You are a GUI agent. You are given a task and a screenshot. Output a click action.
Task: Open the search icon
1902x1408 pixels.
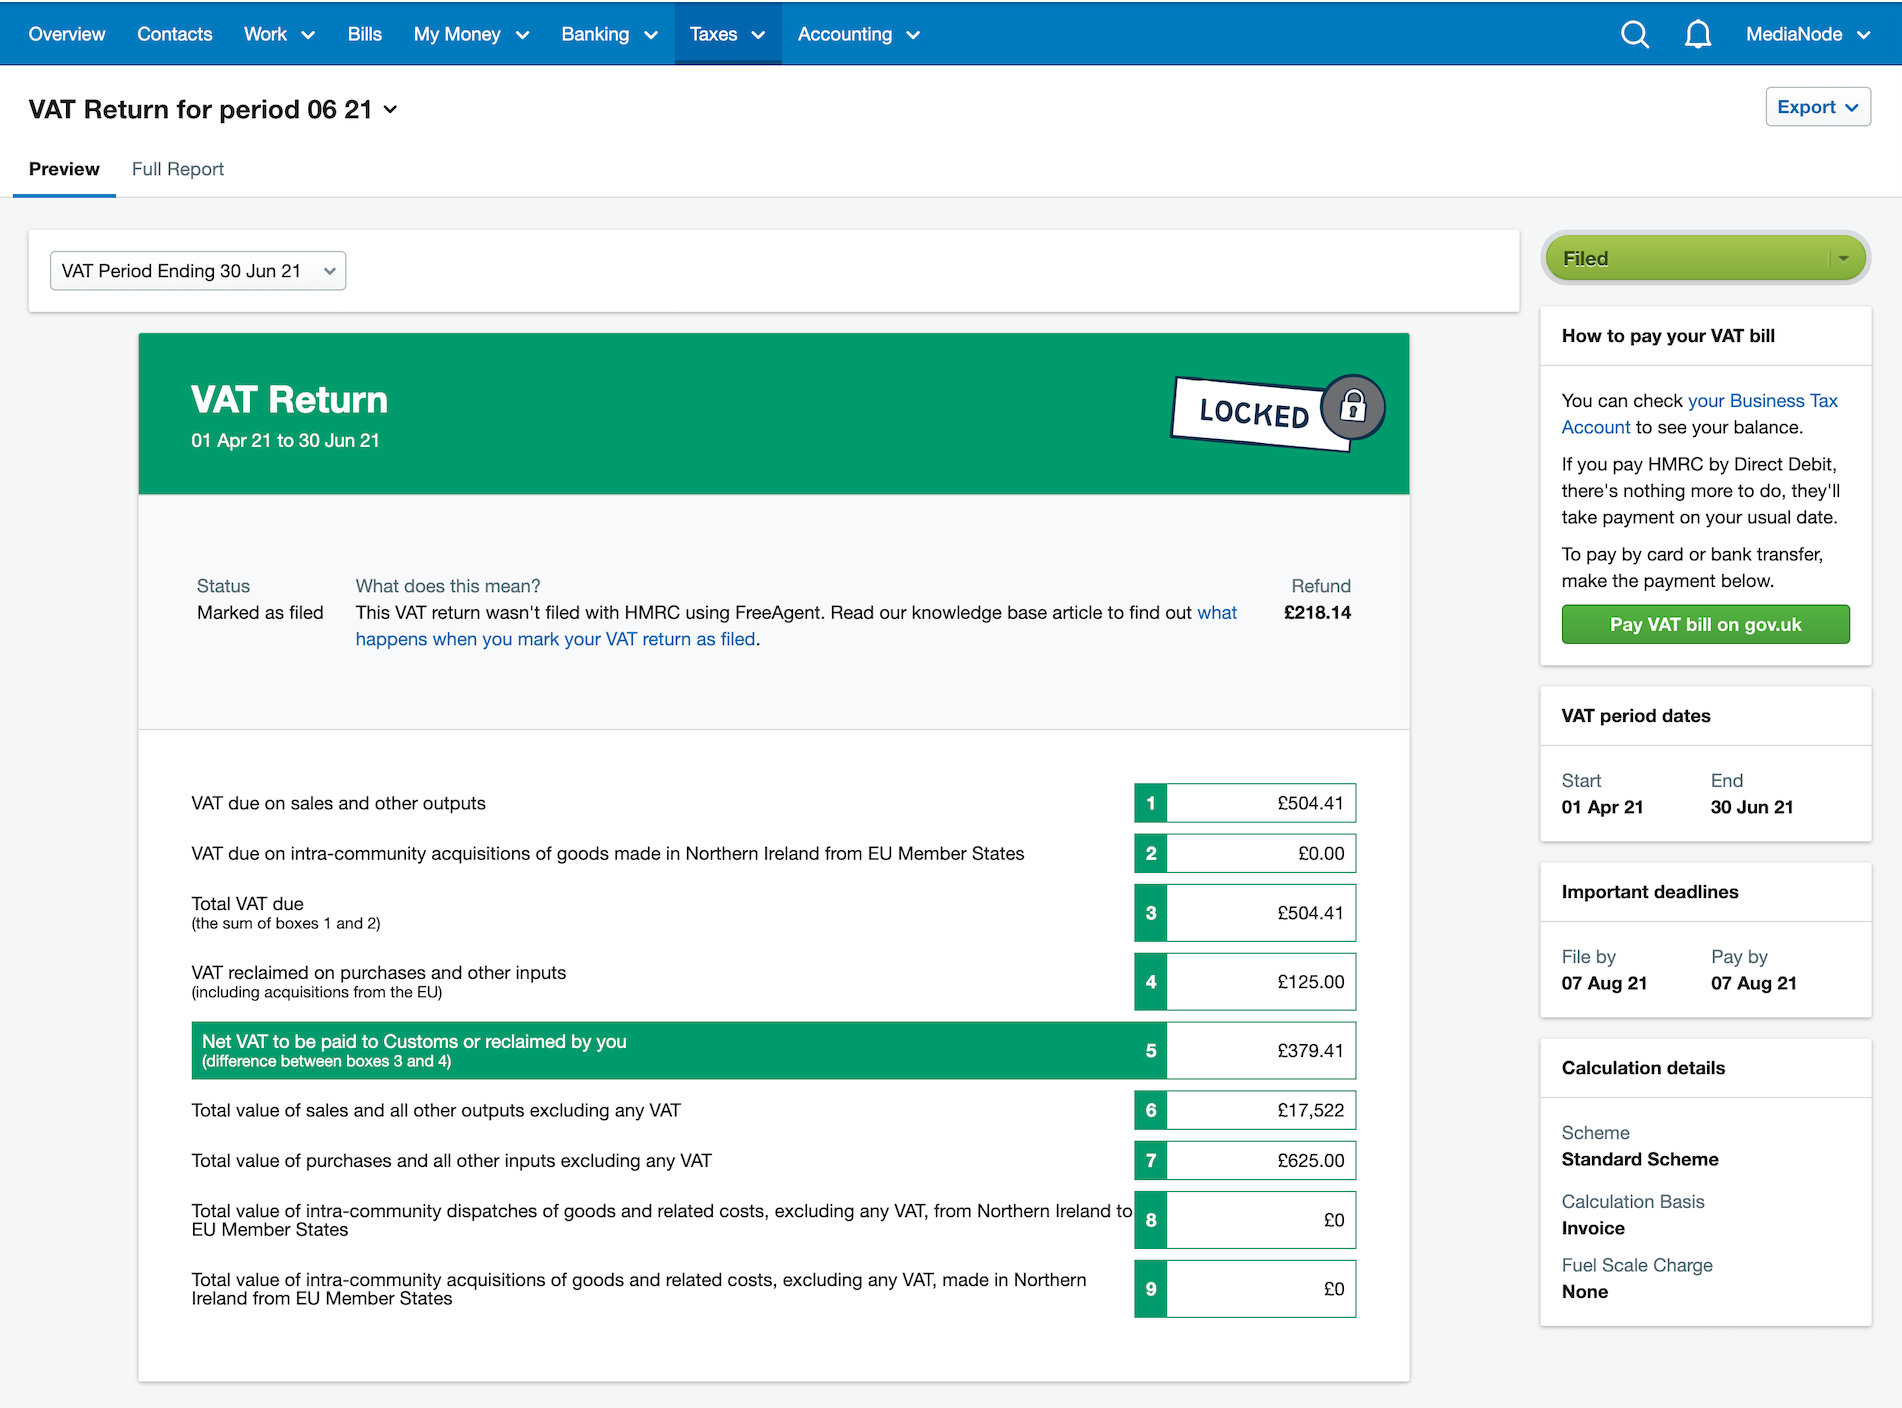click(1635, 33)
